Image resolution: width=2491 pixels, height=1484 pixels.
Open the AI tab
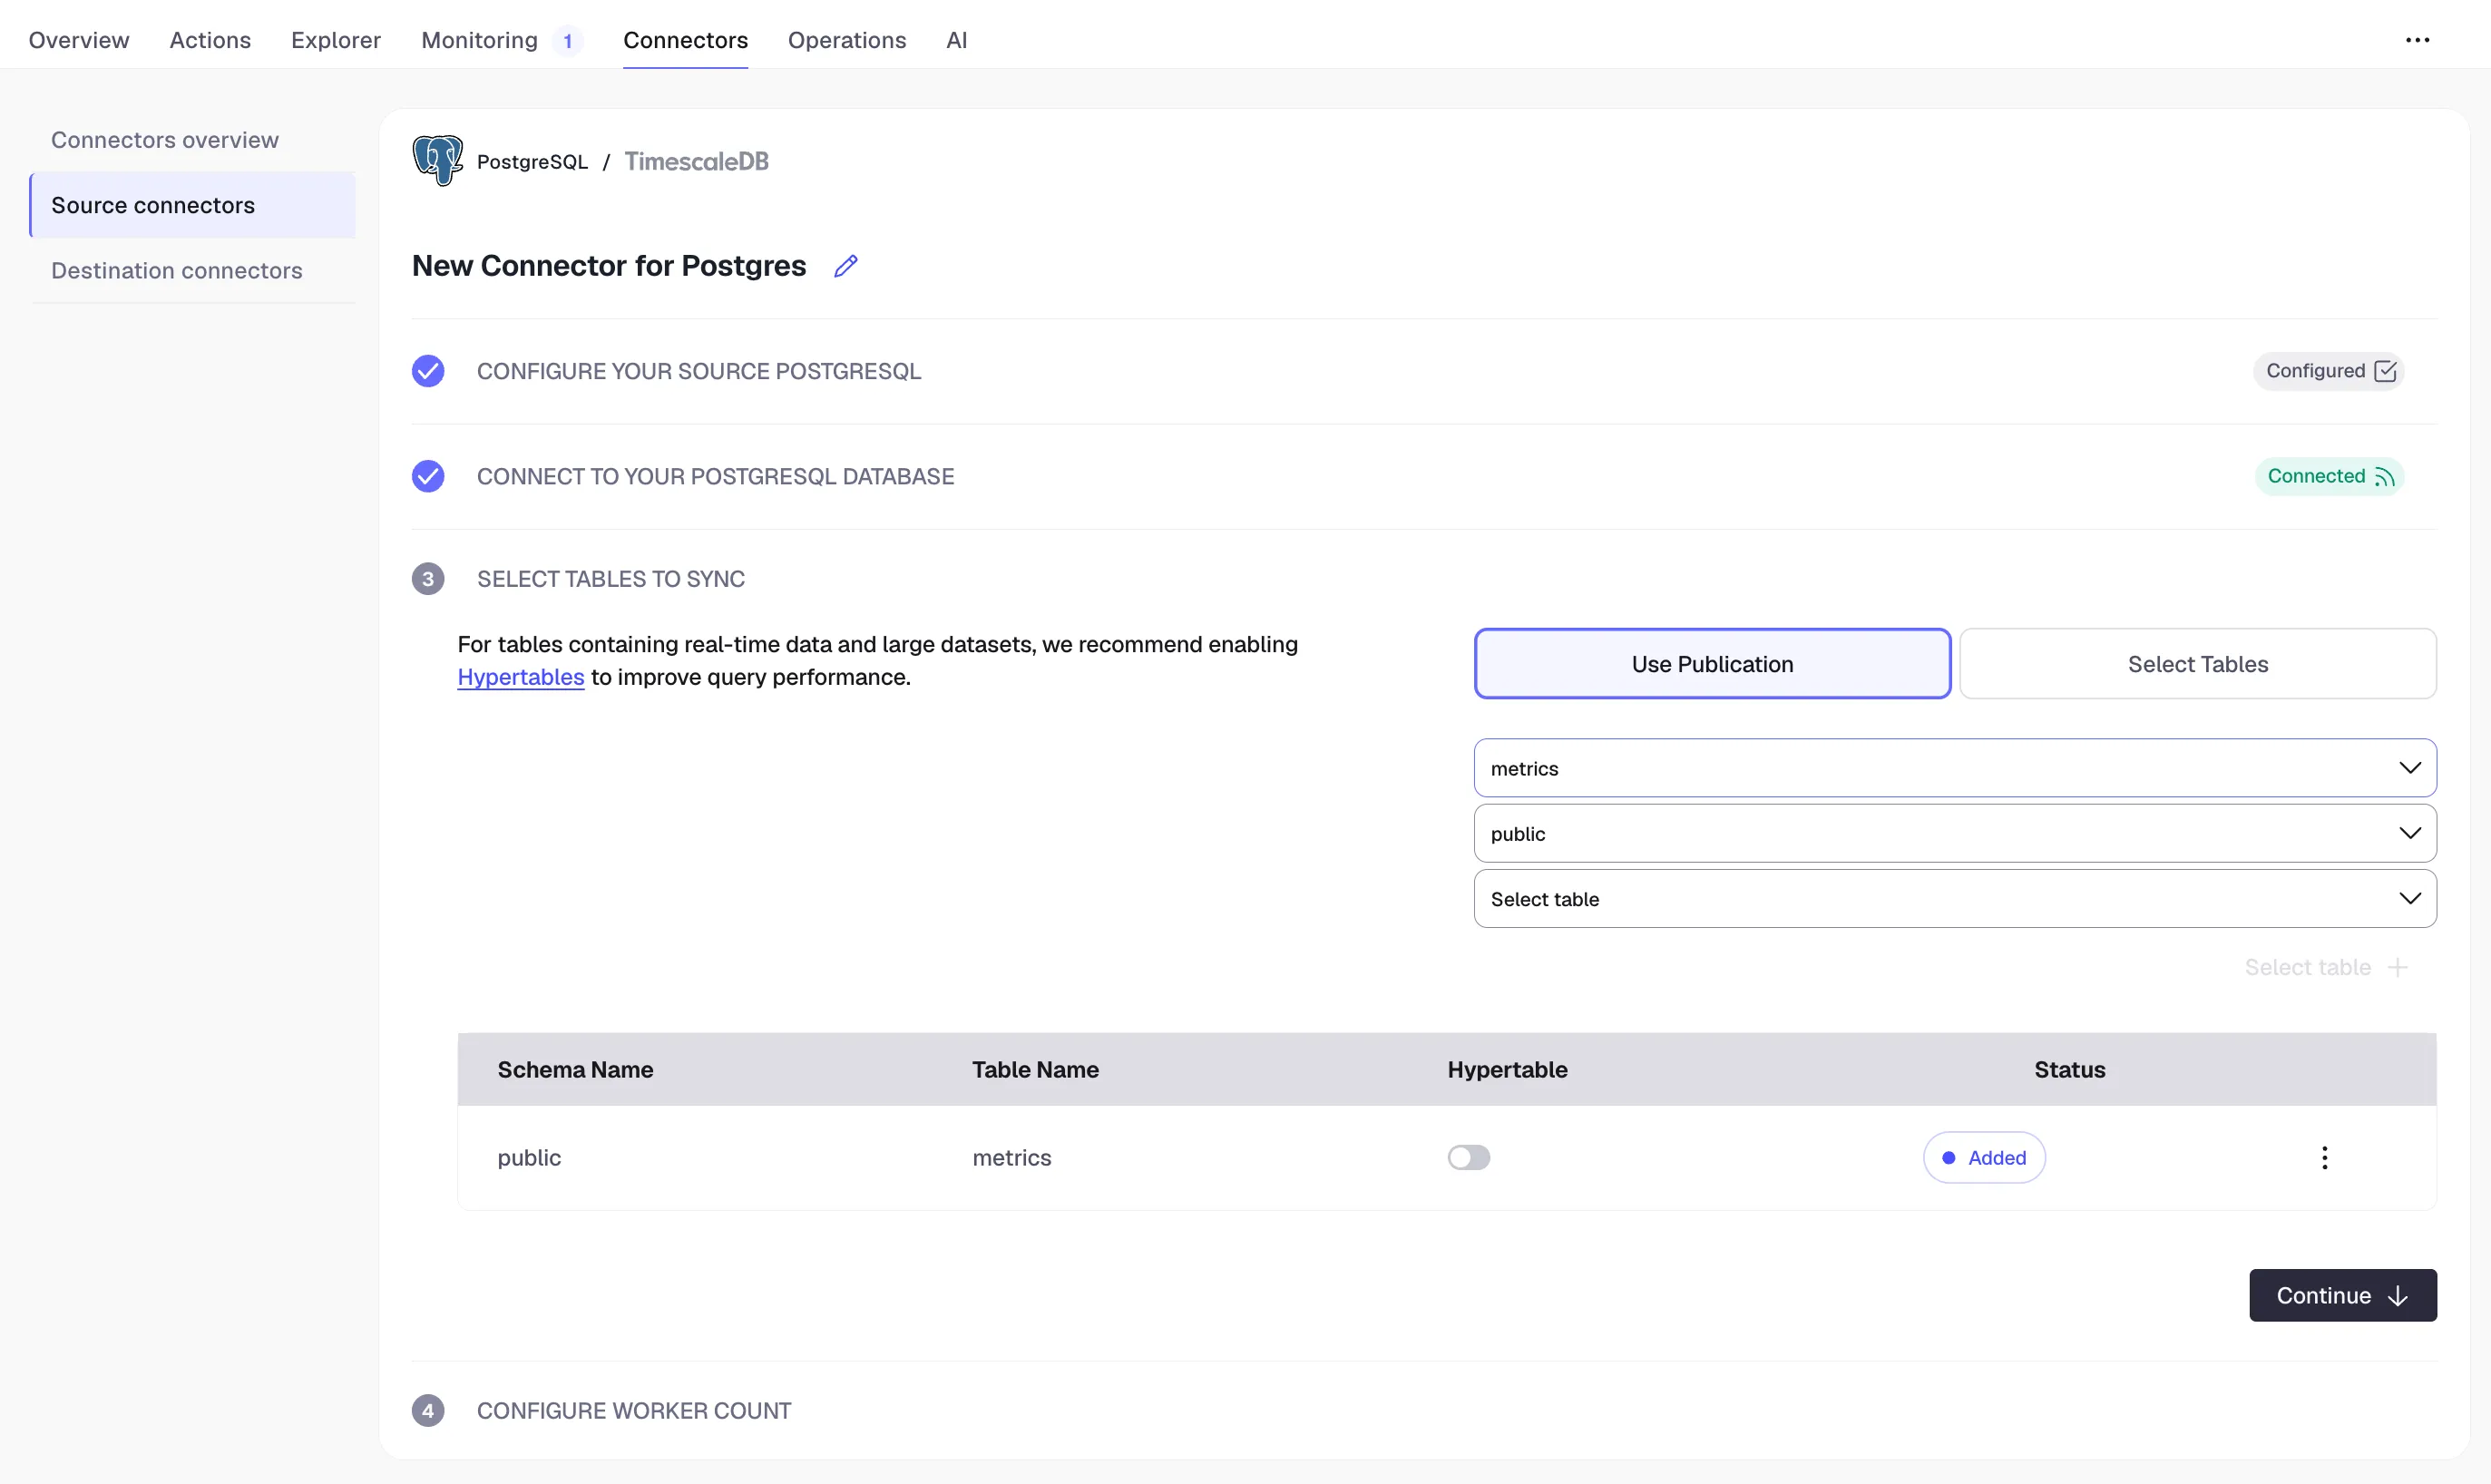point(956,40)
